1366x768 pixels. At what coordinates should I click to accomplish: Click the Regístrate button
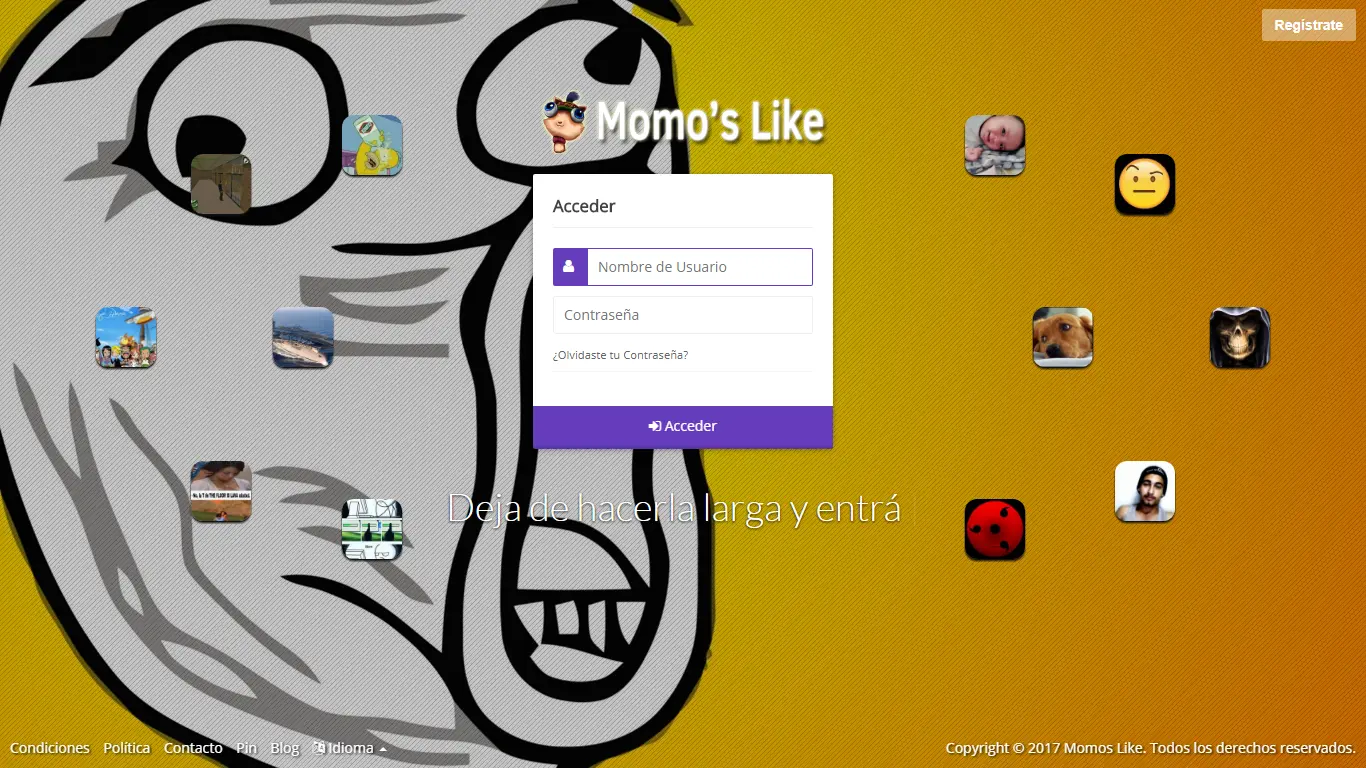coord(1309,25)
